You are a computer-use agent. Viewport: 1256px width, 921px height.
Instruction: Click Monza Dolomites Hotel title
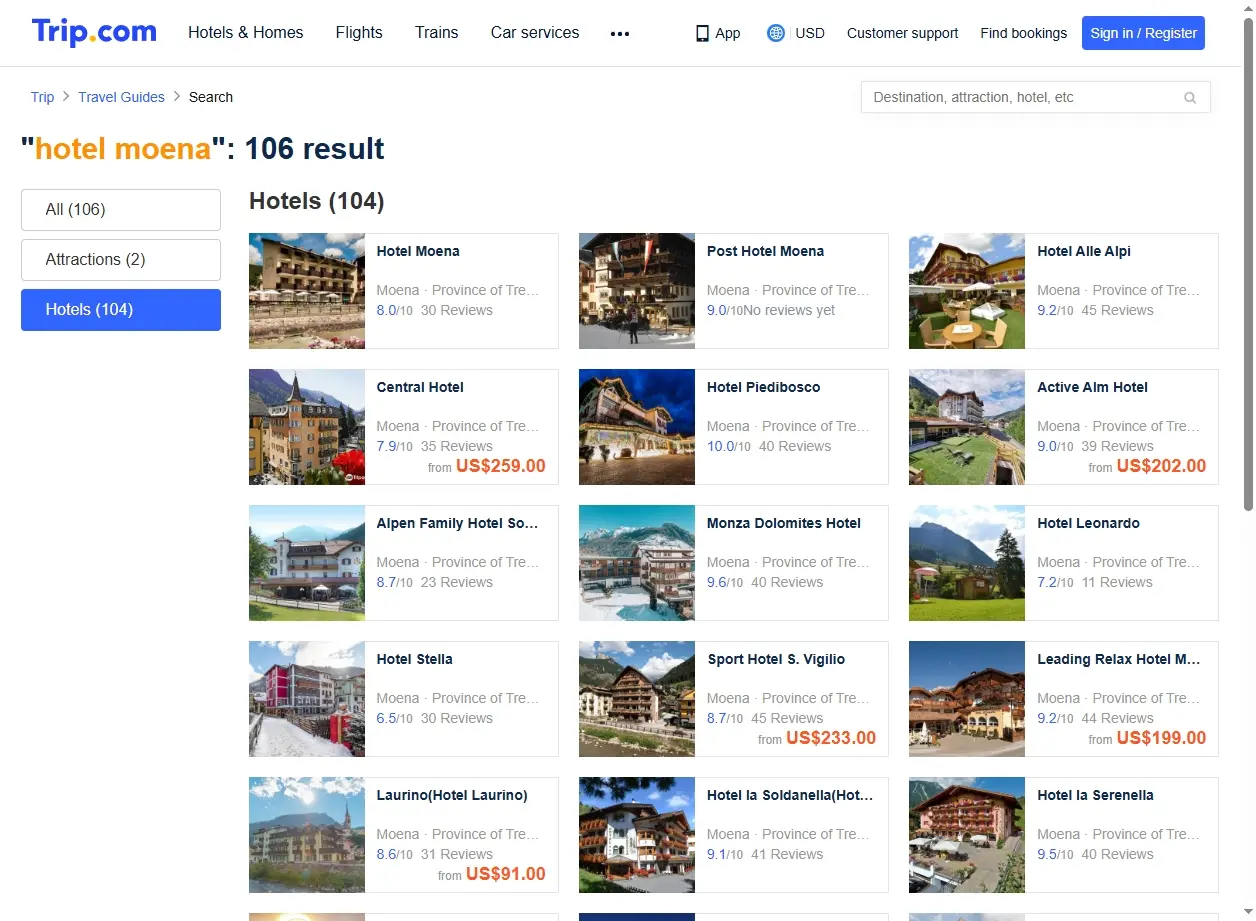point(784,523)
